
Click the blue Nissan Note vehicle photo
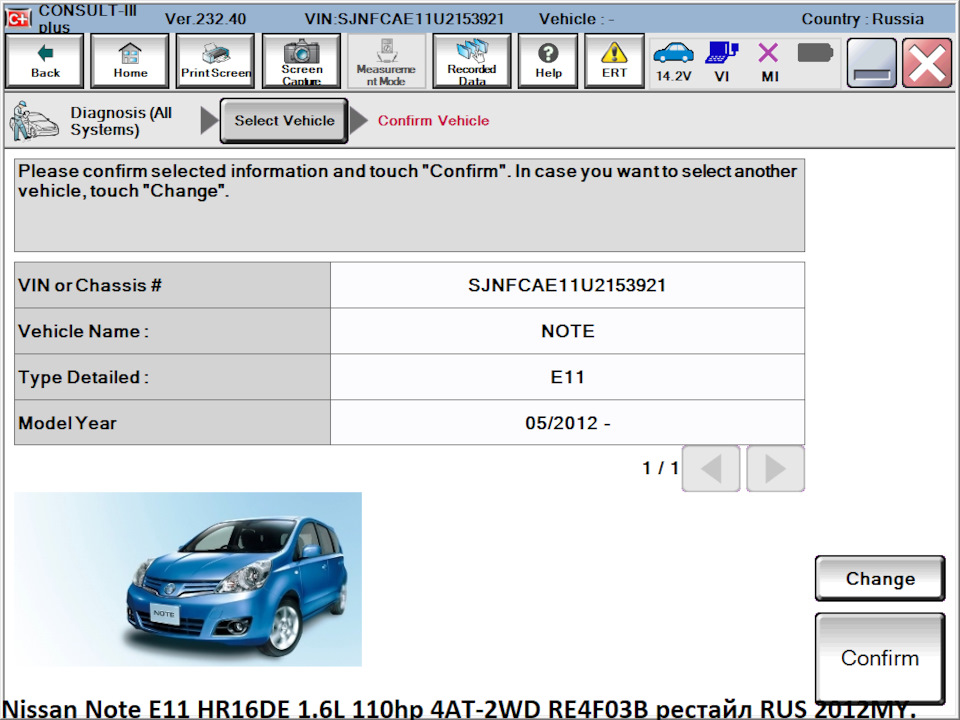[188, 578]
